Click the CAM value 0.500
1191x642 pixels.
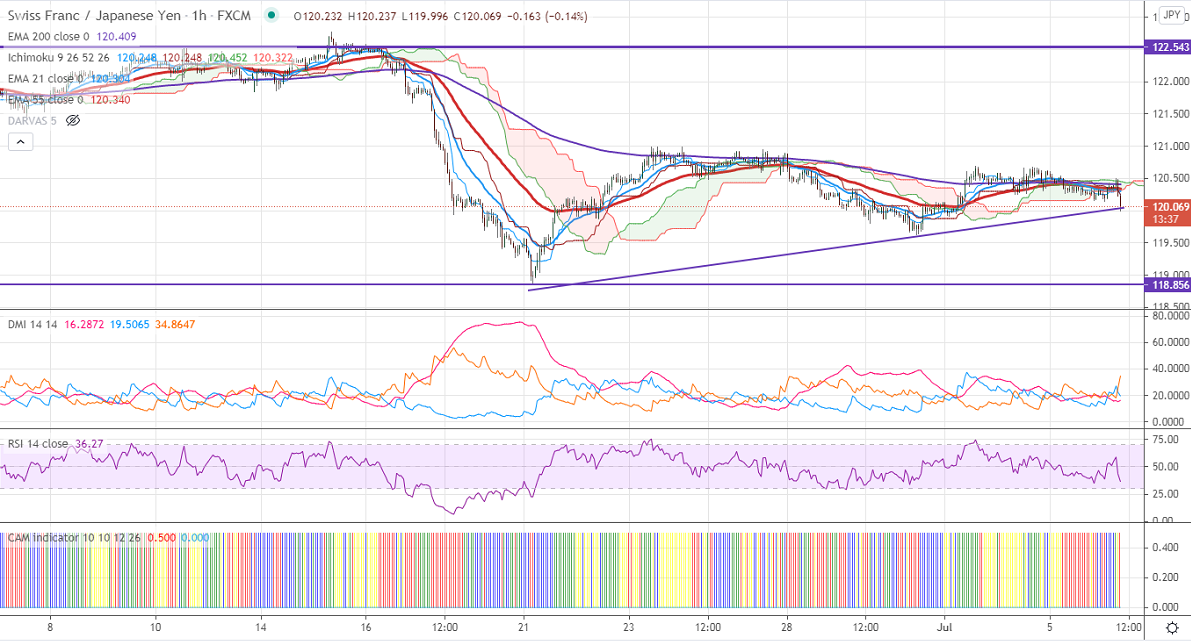161,537
